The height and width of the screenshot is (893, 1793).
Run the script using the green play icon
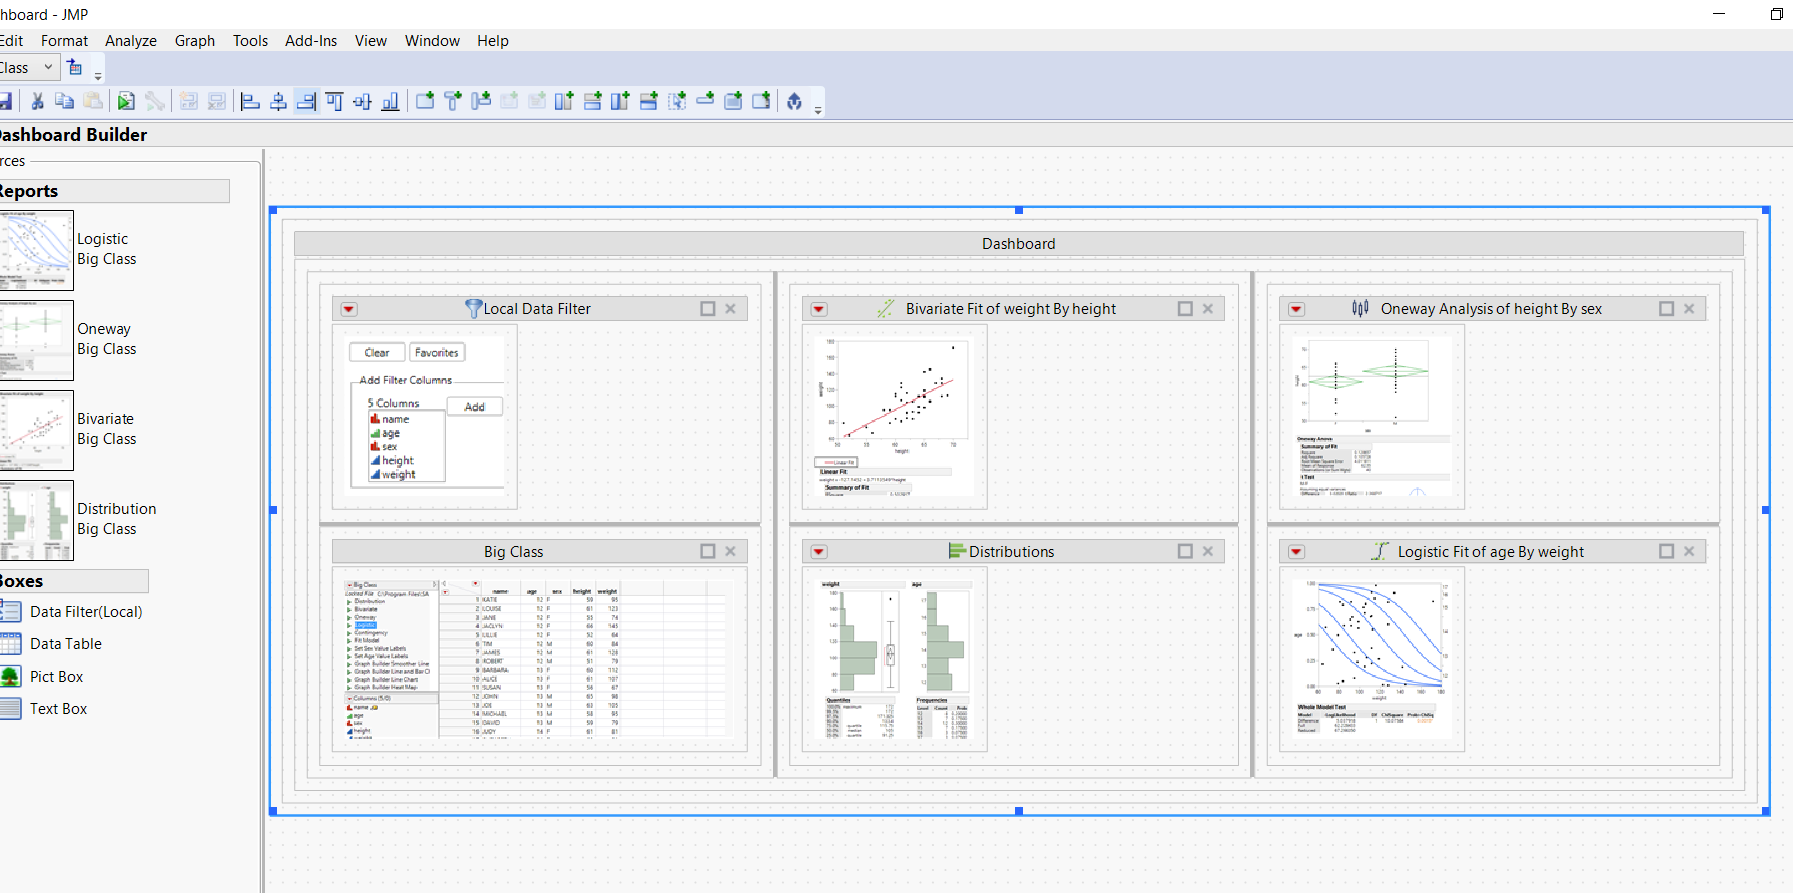point(125,101)
